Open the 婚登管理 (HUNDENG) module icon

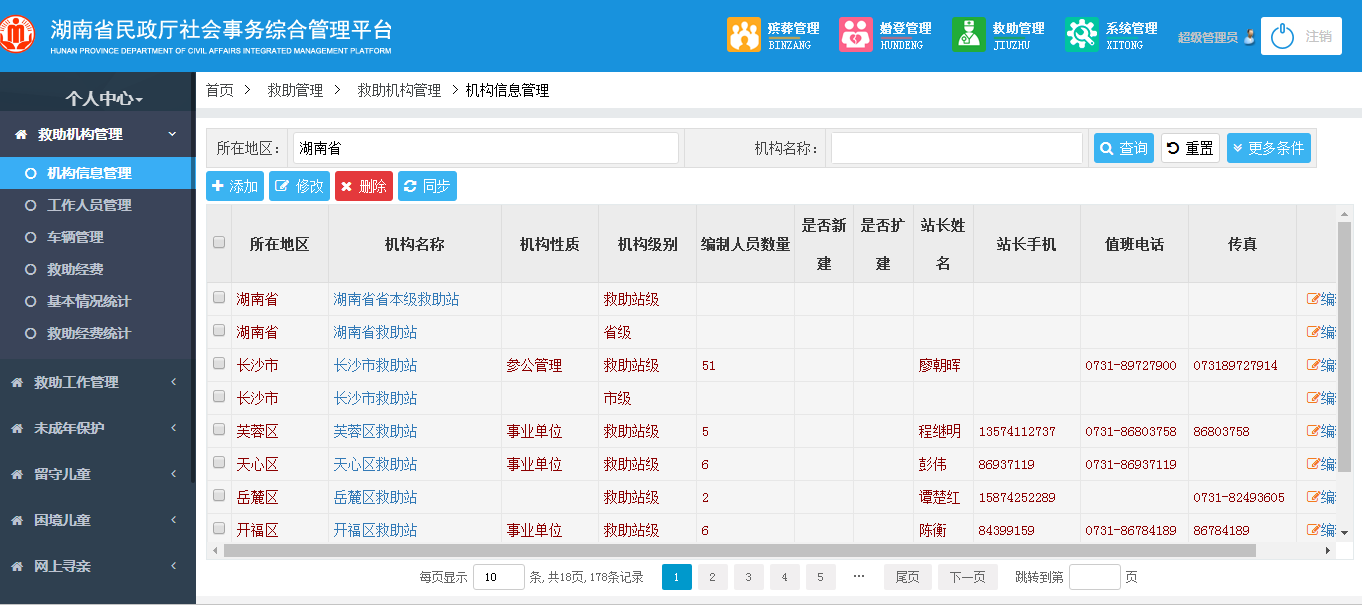[855, 33]
